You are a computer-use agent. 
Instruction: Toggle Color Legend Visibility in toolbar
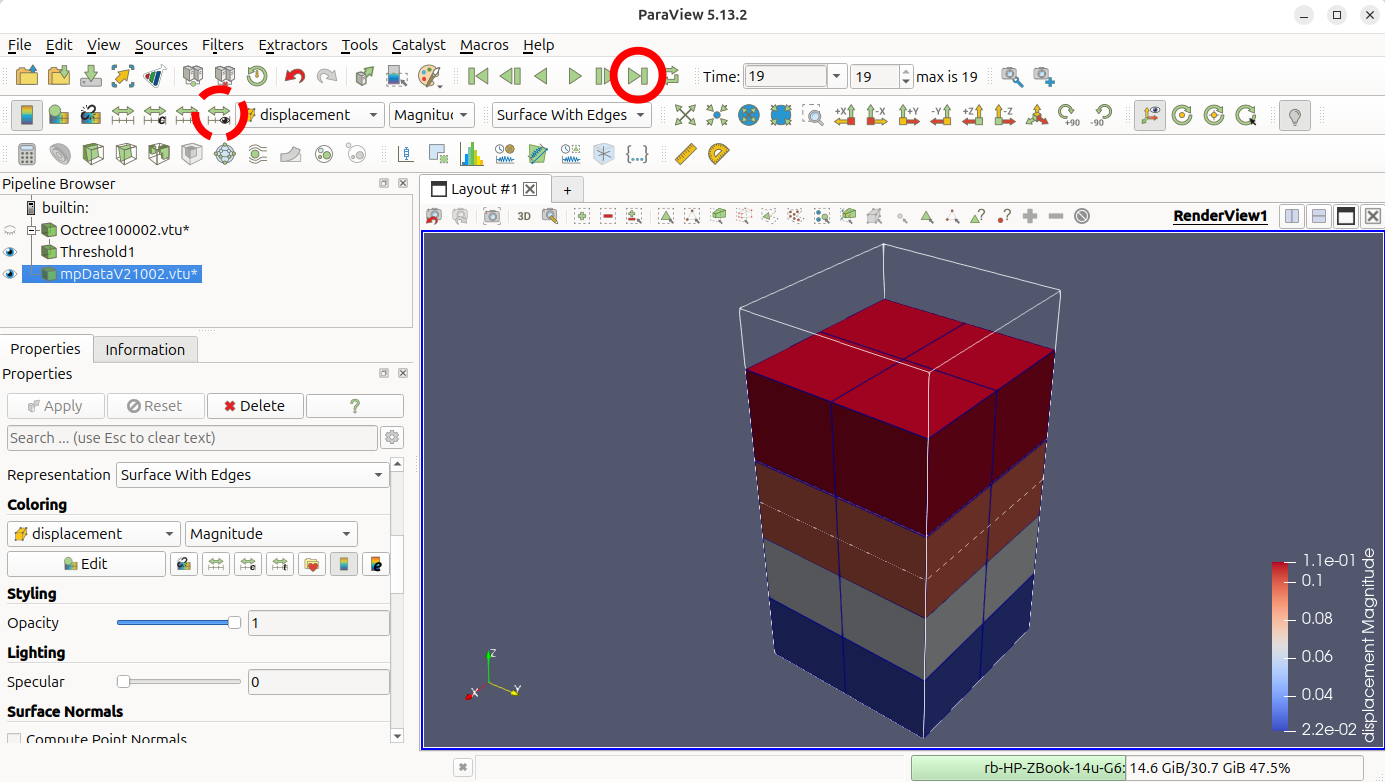click(27, 115)
